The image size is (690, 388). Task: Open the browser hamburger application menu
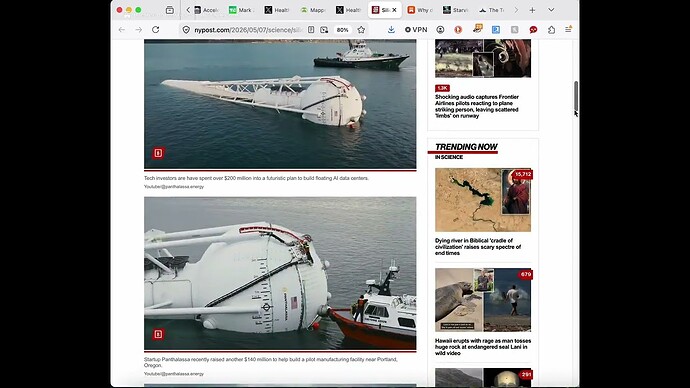click(x=568, y=29)
